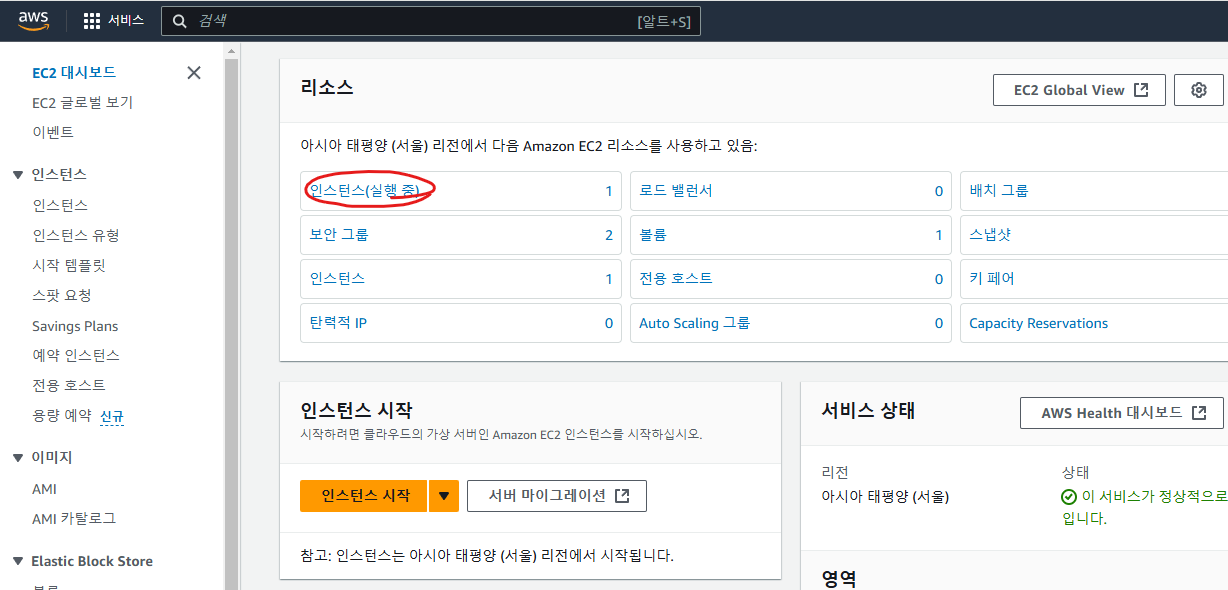Open 스팟 요청 in sidebar
The height and width of the screenshot is (590, 1228).
(62, 295)
